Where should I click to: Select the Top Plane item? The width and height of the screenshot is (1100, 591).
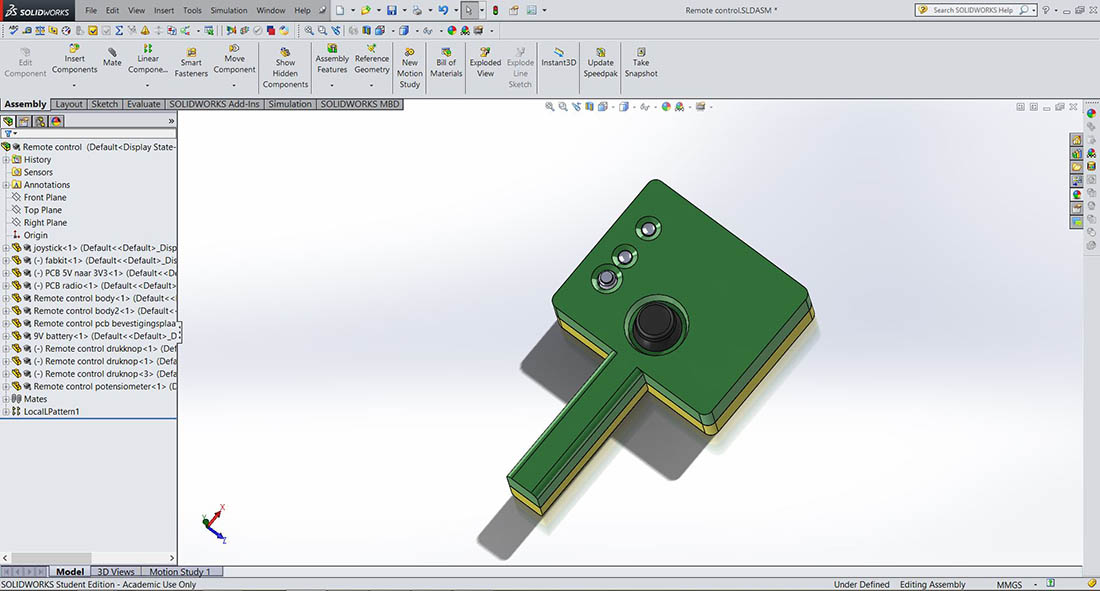pyautogui.click(x=42, y=211)
